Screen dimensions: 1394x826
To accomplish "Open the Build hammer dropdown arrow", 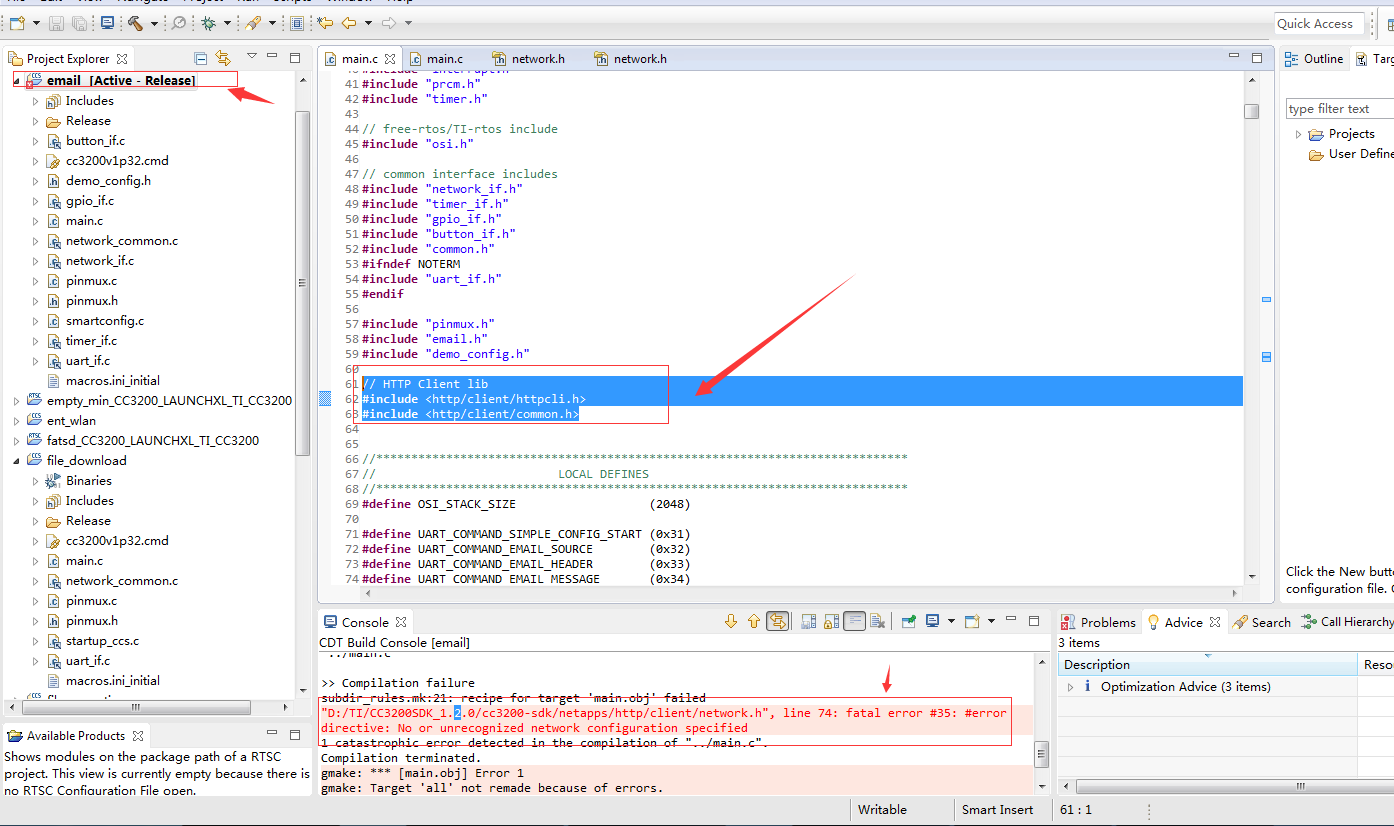I will click(154, 23).
